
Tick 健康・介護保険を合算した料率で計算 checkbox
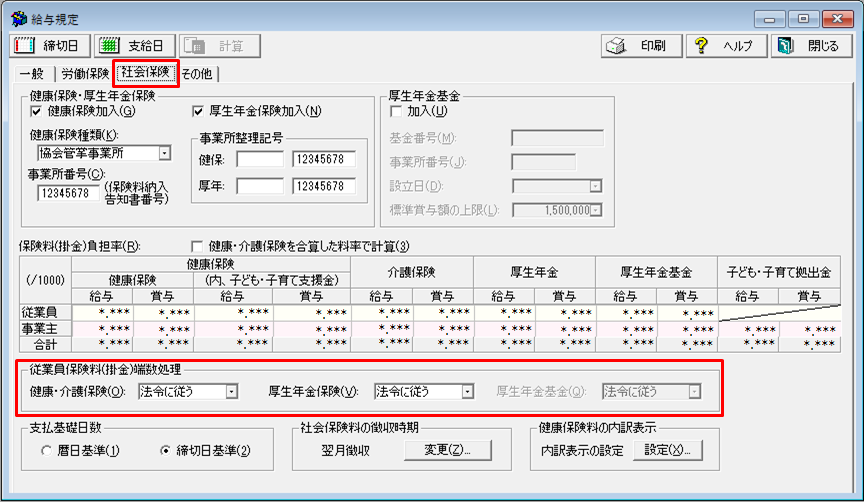(x=197, y=246)
